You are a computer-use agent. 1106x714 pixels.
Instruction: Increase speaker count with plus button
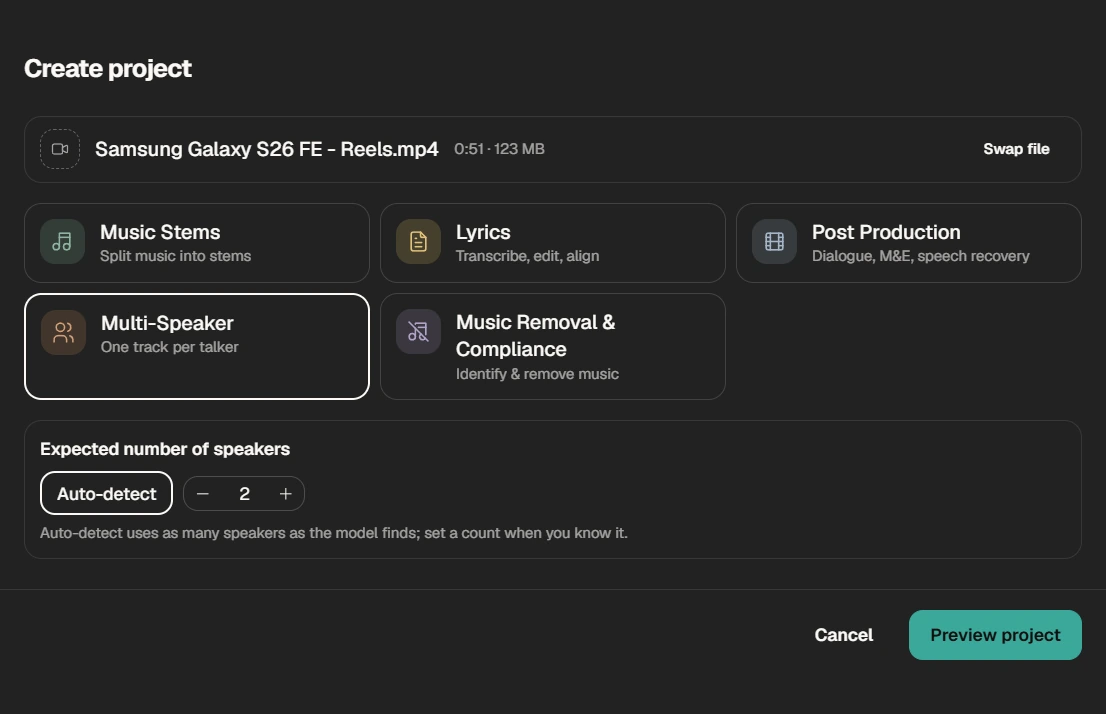286,494
